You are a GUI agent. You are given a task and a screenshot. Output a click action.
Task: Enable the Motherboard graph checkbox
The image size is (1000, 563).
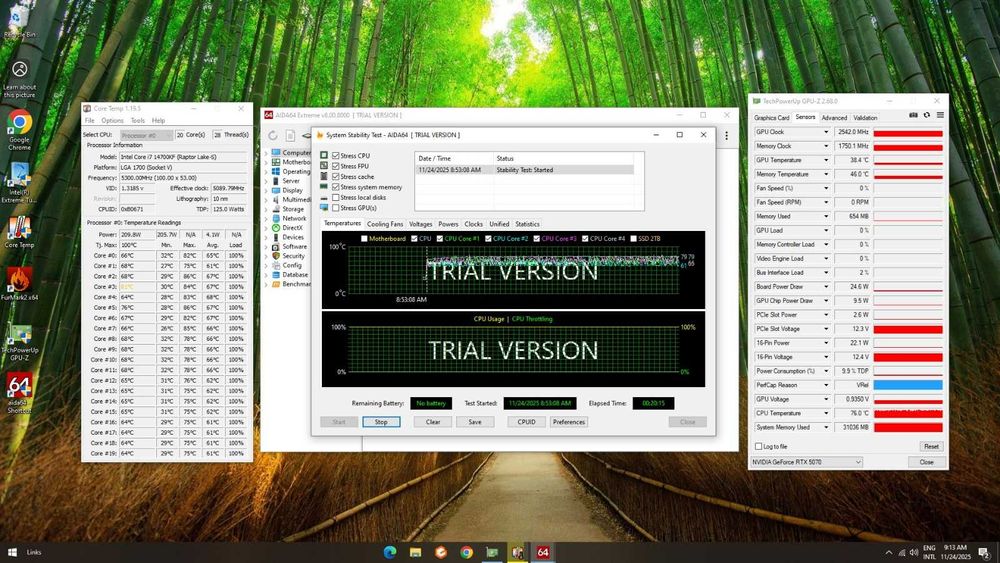pos(364,238)
